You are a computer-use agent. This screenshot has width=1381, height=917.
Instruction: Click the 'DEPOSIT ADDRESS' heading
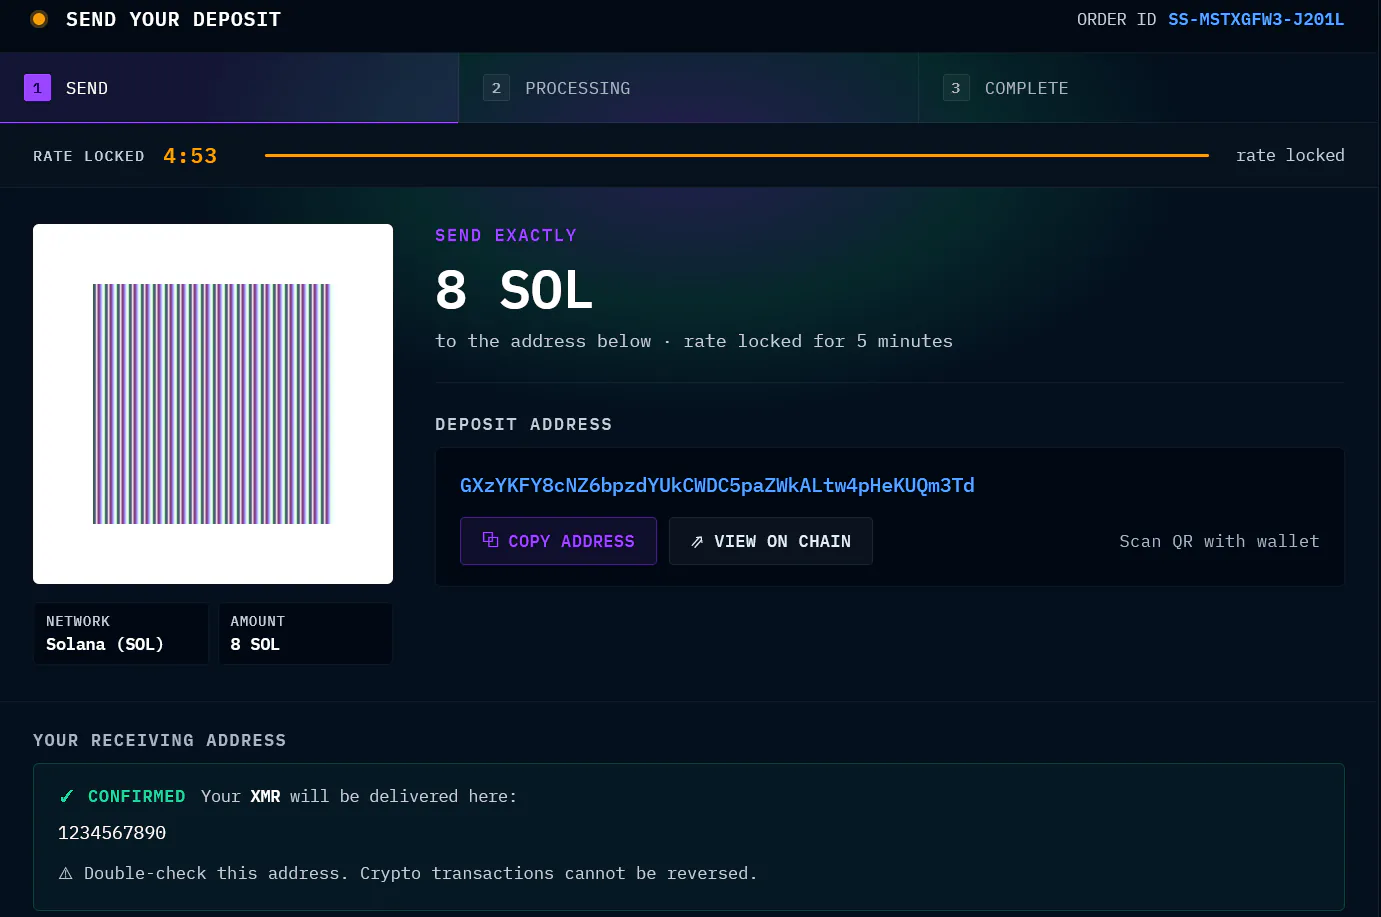(x=523, y=424)
